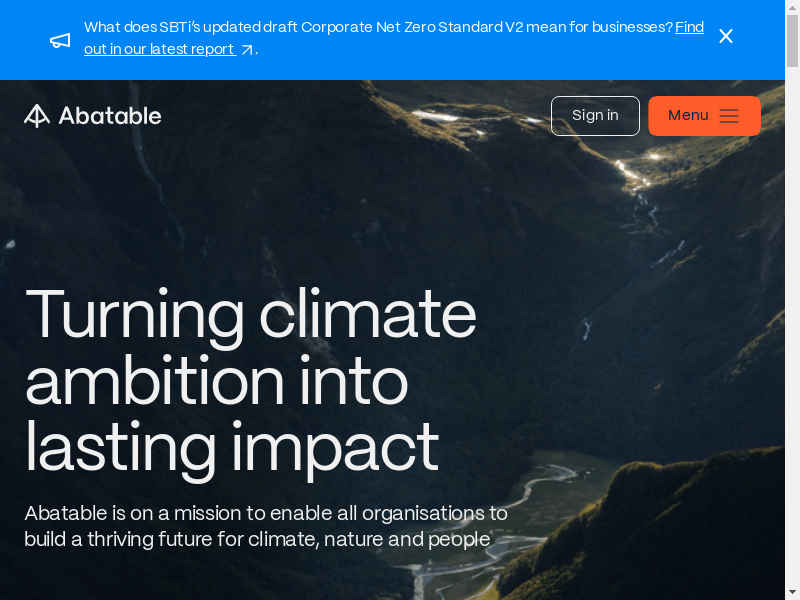Click the vertical page scrollbar

(x=792, y=300)
